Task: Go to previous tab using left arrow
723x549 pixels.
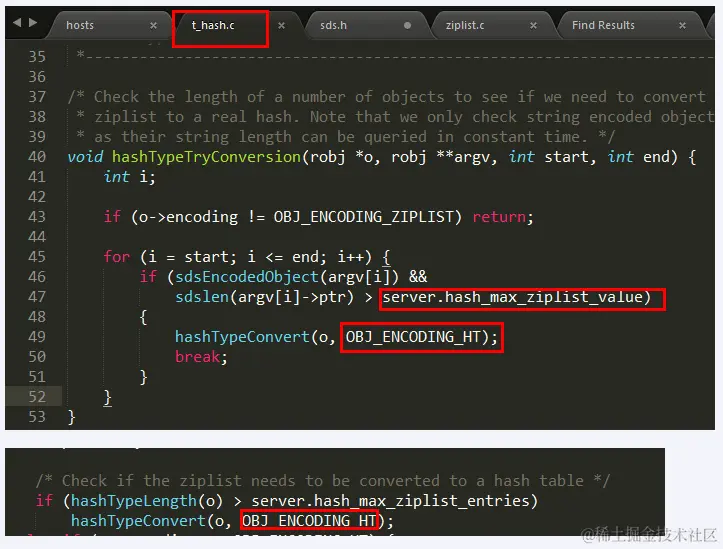Action: (x=17, y=22)
